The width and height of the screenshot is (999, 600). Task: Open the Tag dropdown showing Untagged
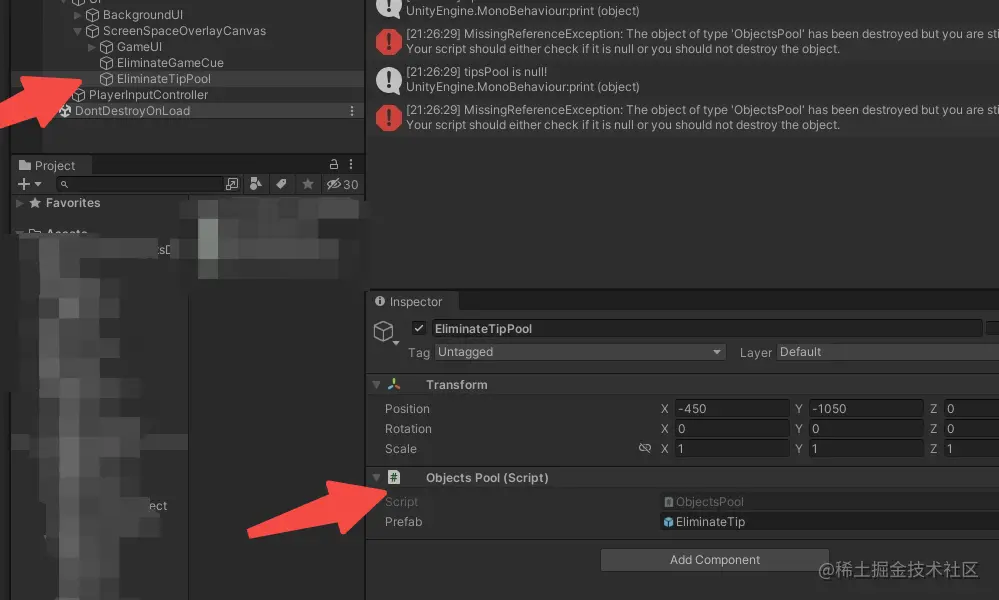tap(580, 352)
